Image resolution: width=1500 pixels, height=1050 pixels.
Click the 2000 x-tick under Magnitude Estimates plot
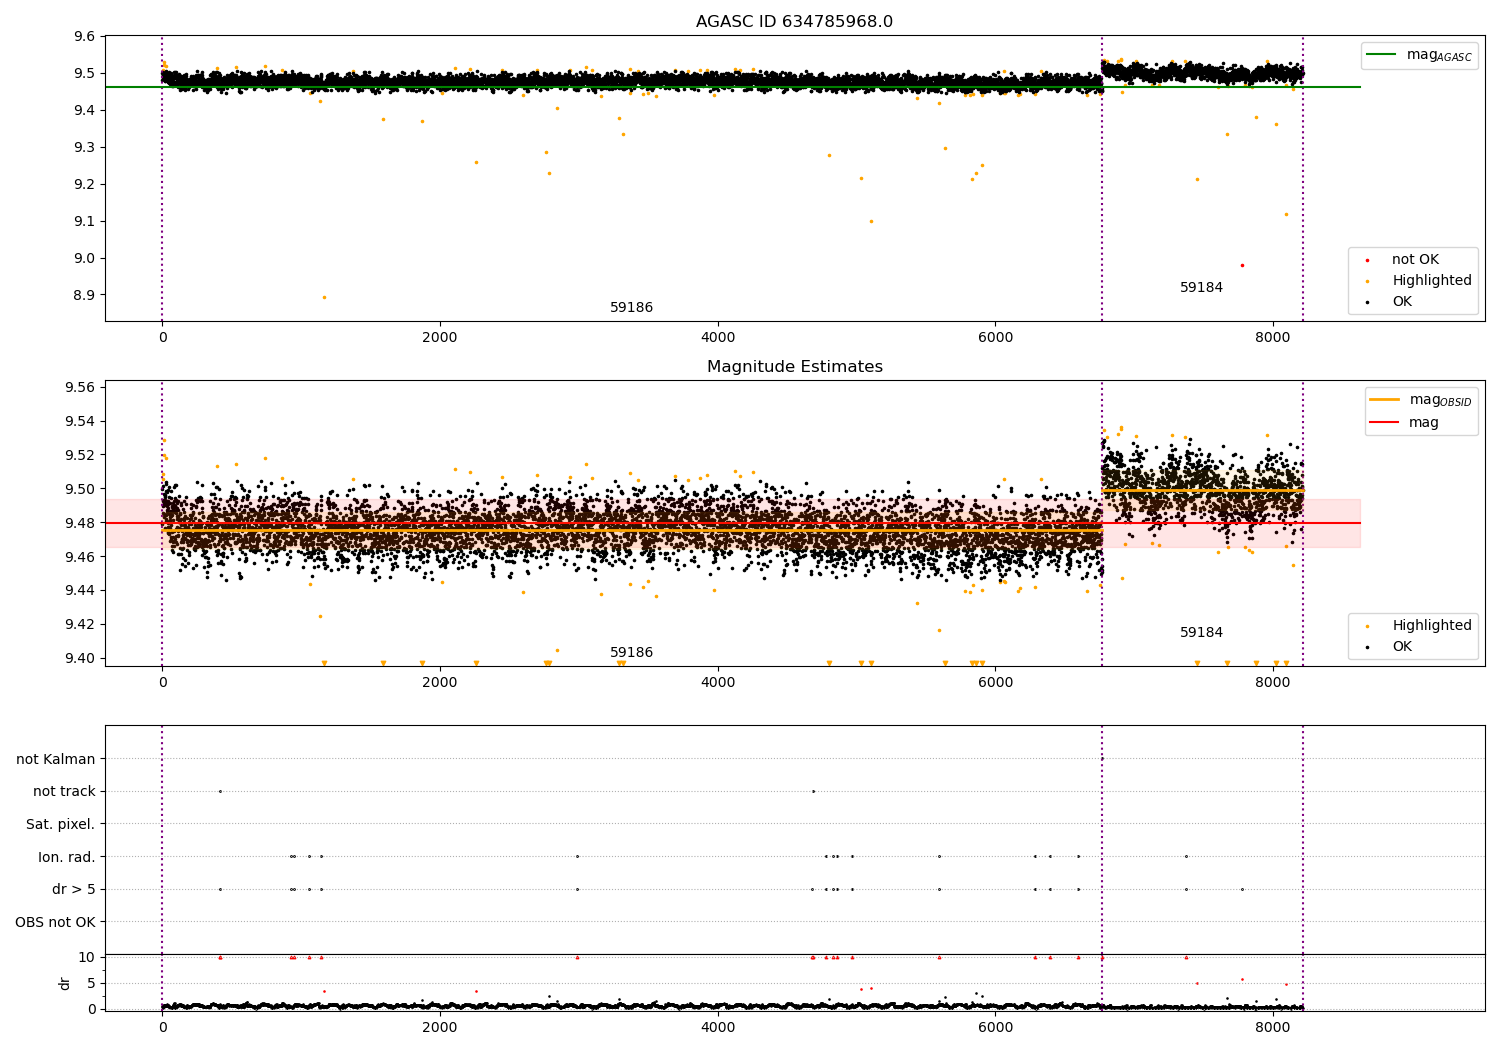coord(440,683)
